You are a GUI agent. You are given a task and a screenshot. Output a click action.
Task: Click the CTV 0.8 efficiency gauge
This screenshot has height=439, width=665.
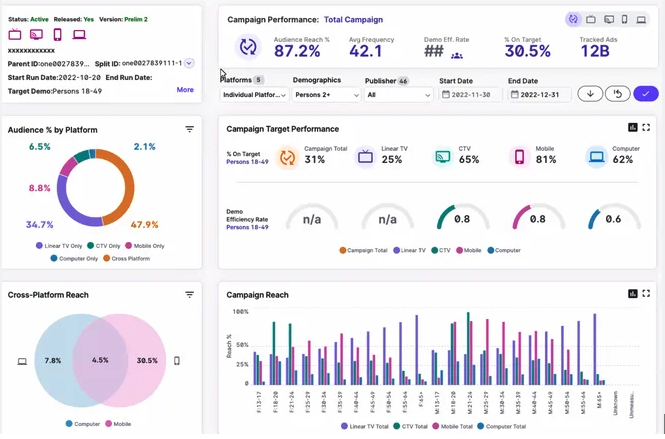coord(462,217)
